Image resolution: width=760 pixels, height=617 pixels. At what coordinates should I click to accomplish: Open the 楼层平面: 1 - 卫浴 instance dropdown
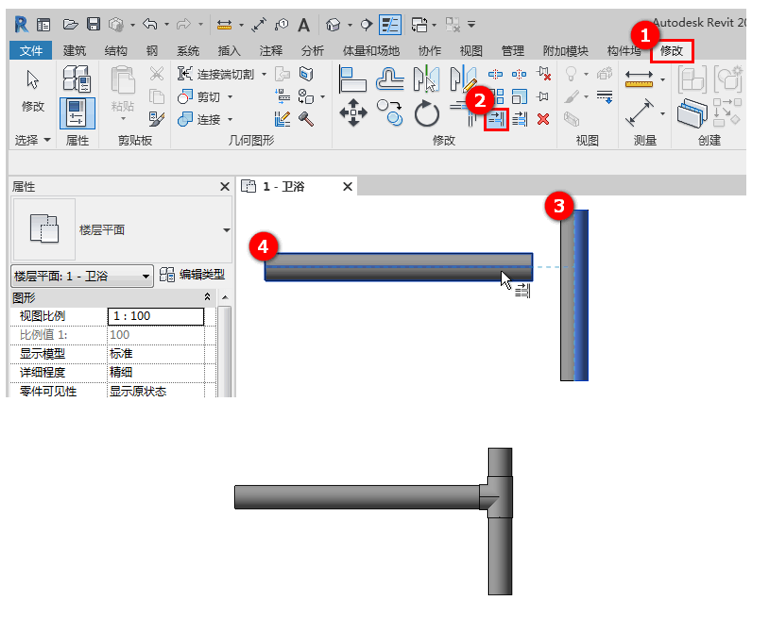coord(146,275)
